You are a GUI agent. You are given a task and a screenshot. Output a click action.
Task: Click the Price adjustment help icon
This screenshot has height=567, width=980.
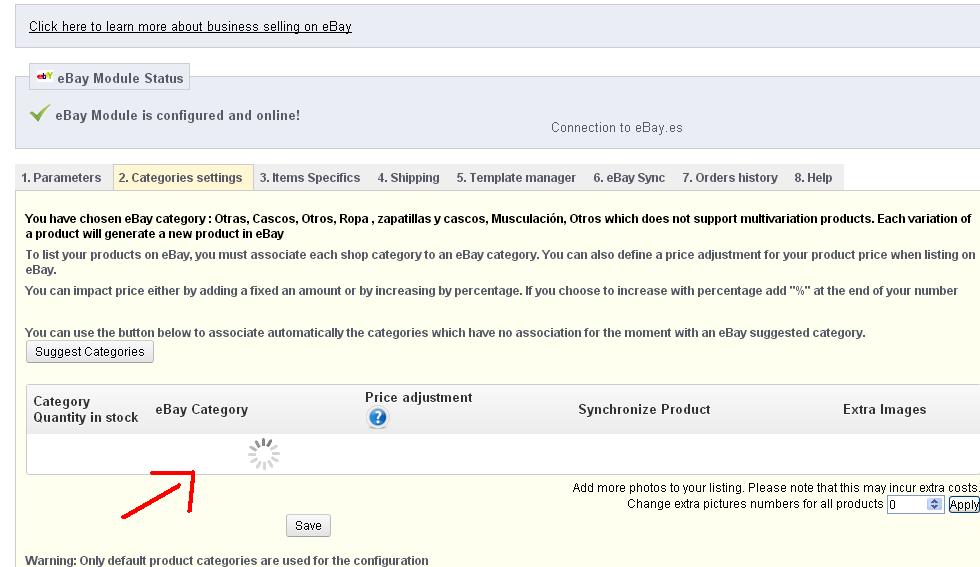click(377, 417)
